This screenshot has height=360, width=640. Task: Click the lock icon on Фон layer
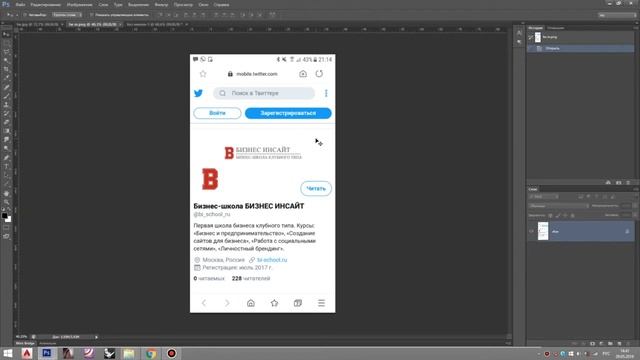pyautogui.click(x=627, y=231)
